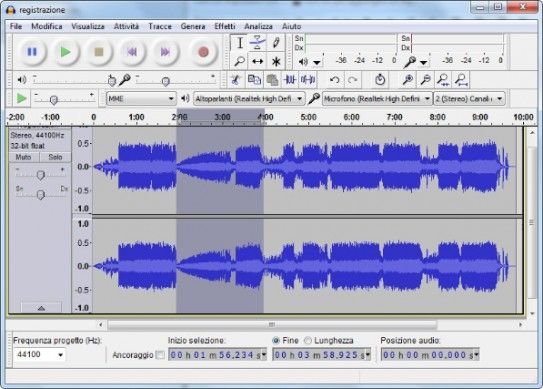Click the Sync-Lock clock icon
543x389 pixels.
tap(380, 80)
